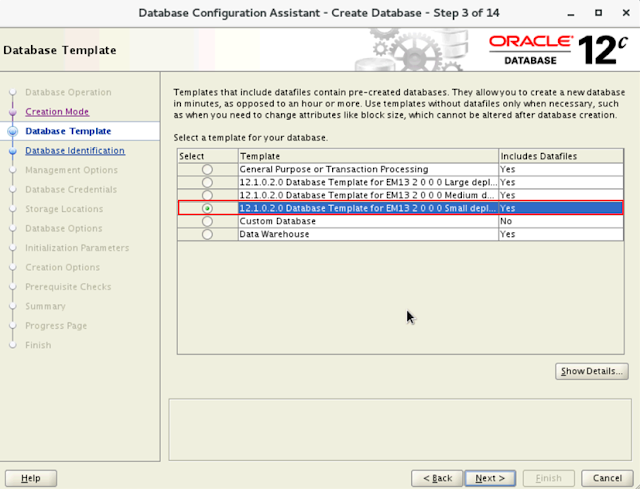Screen dimensions: 640x489
Task: Click the 'Yes' datafiles cell for Data Warehouse
Action: (x=561, y=234)
